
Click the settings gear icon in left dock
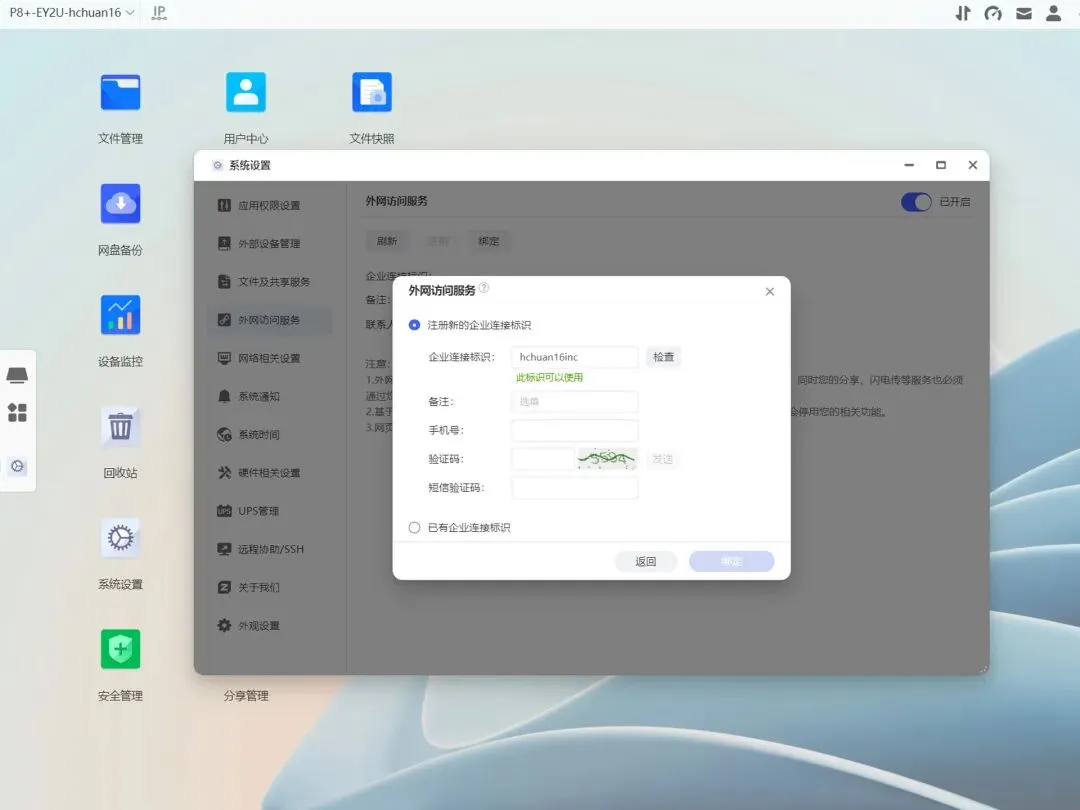click(x=17, y=466)
